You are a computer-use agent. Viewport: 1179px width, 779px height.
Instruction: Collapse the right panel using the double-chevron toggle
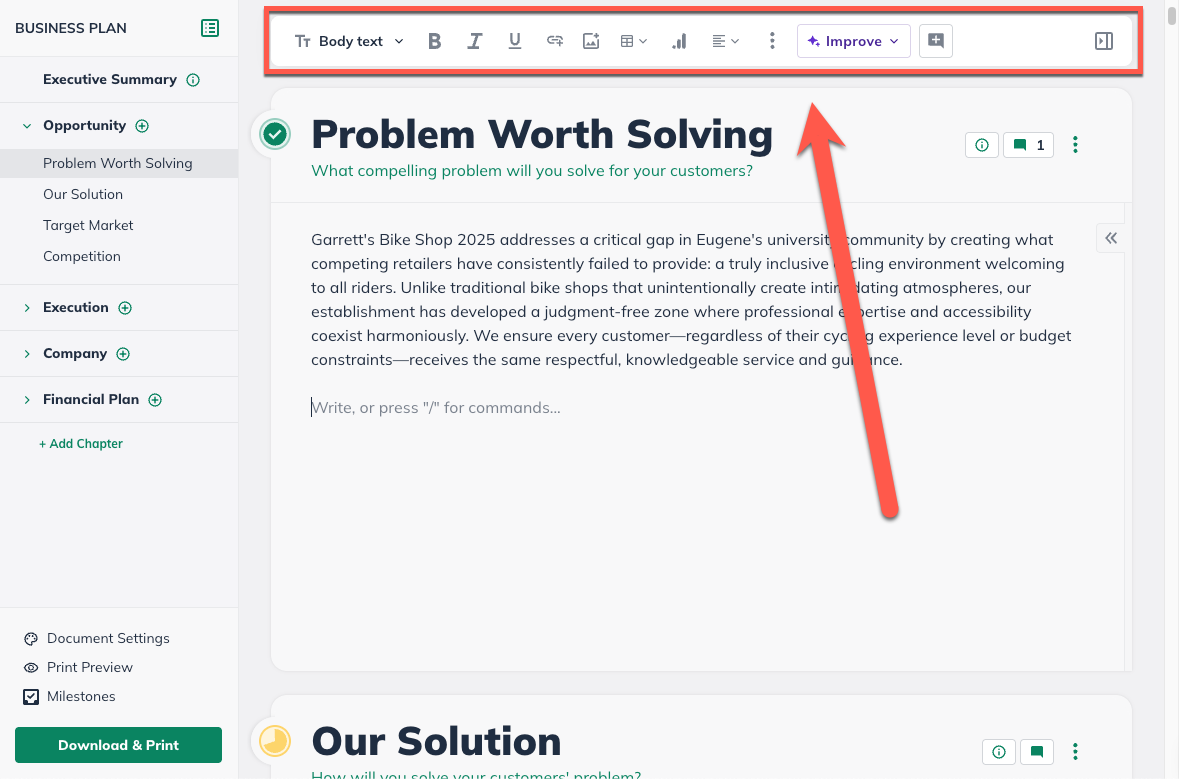point(1110,238)
